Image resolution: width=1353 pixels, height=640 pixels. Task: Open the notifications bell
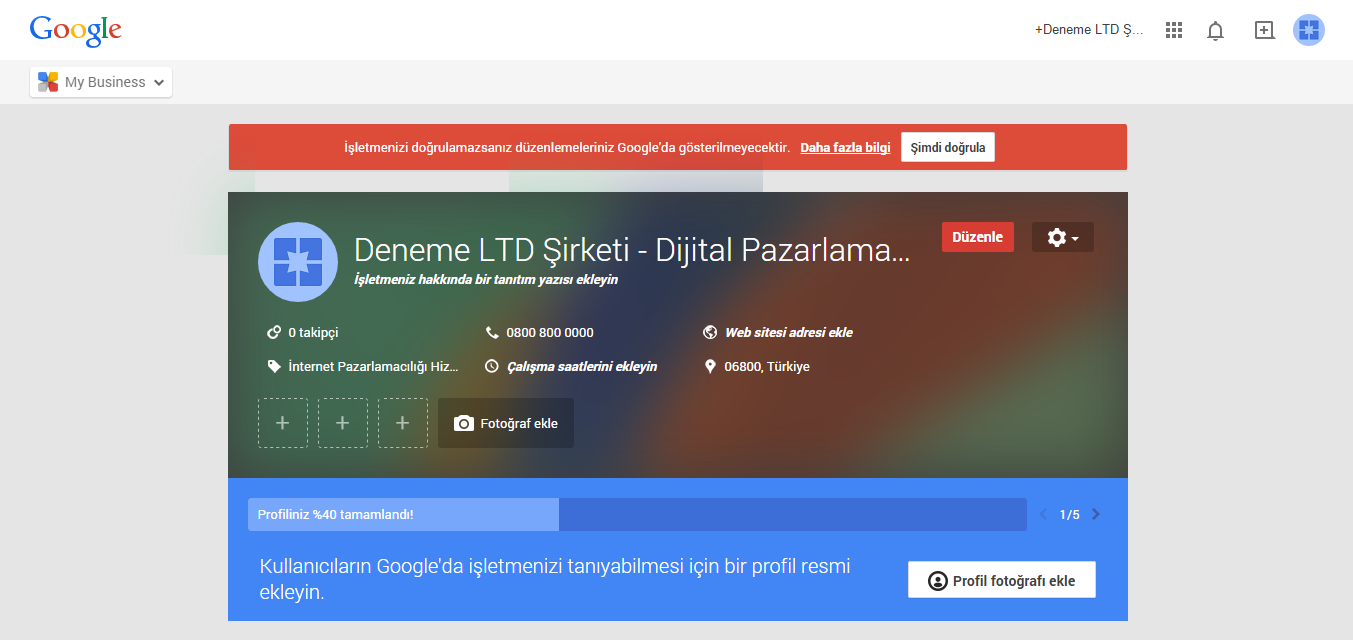pyautogui.click(x=1215, y=30)
